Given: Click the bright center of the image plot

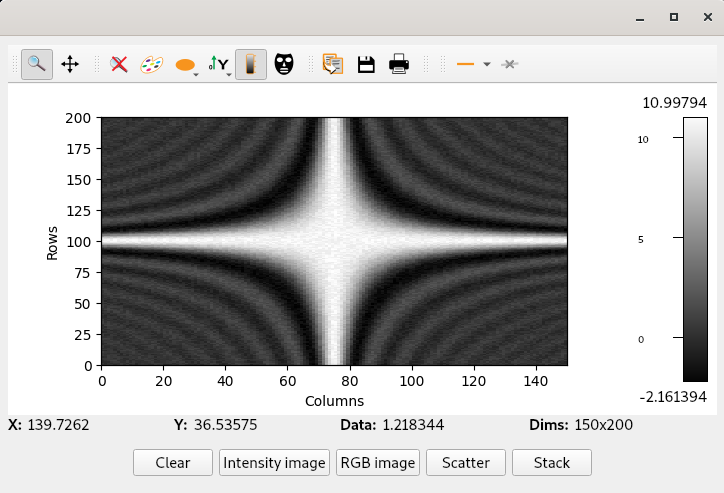Looking at the screenshot, I should [x=335, y=241].
